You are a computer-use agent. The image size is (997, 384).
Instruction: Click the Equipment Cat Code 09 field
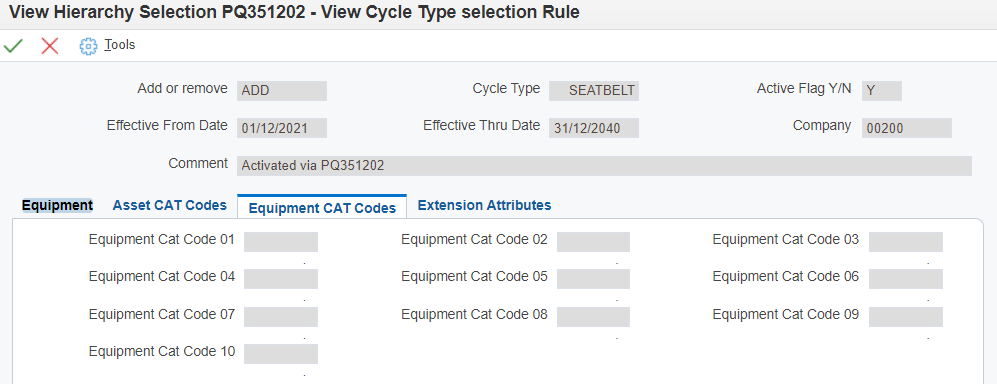905,317
